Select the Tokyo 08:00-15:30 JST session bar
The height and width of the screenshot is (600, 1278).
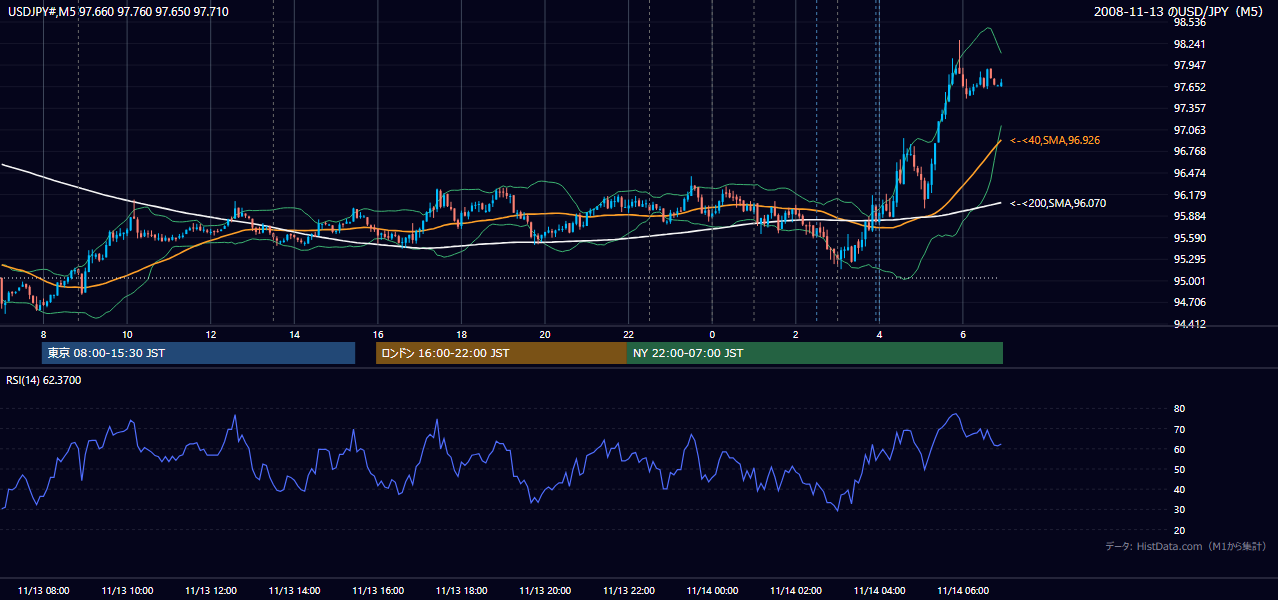(198, 353)
